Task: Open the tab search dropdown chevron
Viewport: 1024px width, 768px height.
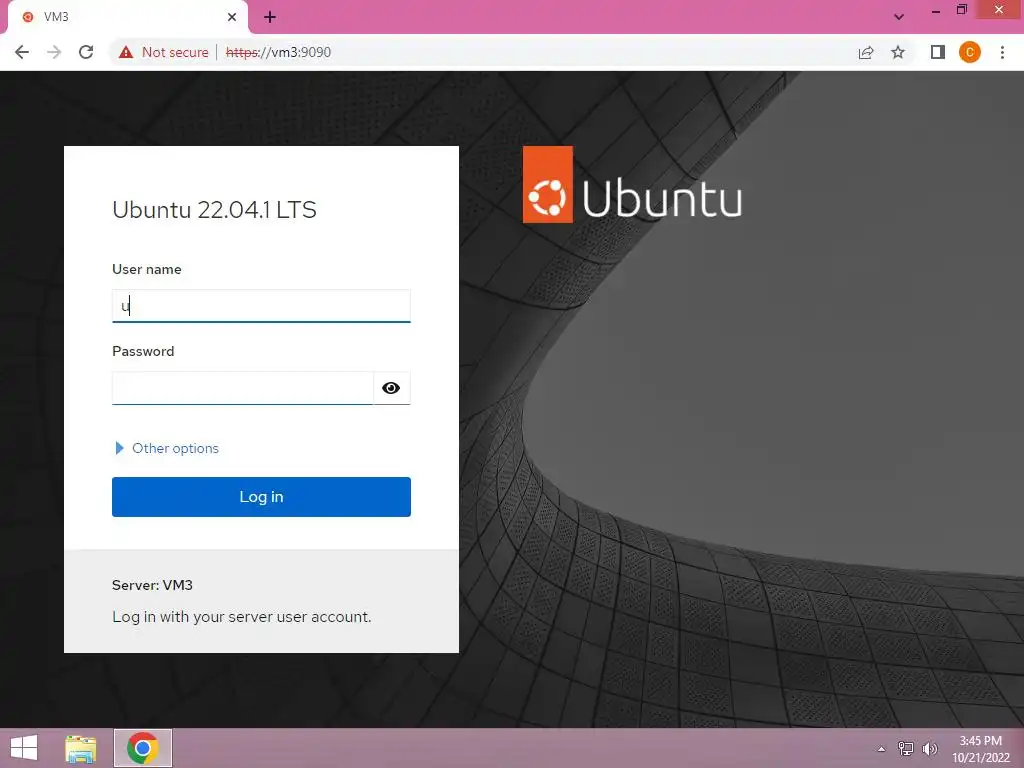Action: [899, 17]
